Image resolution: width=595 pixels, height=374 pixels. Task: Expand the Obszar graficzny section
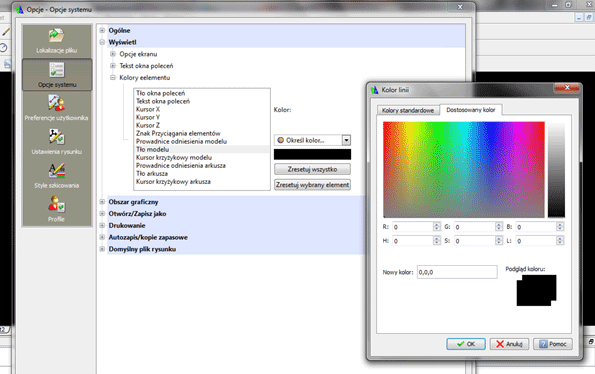(x=102, y=202)
